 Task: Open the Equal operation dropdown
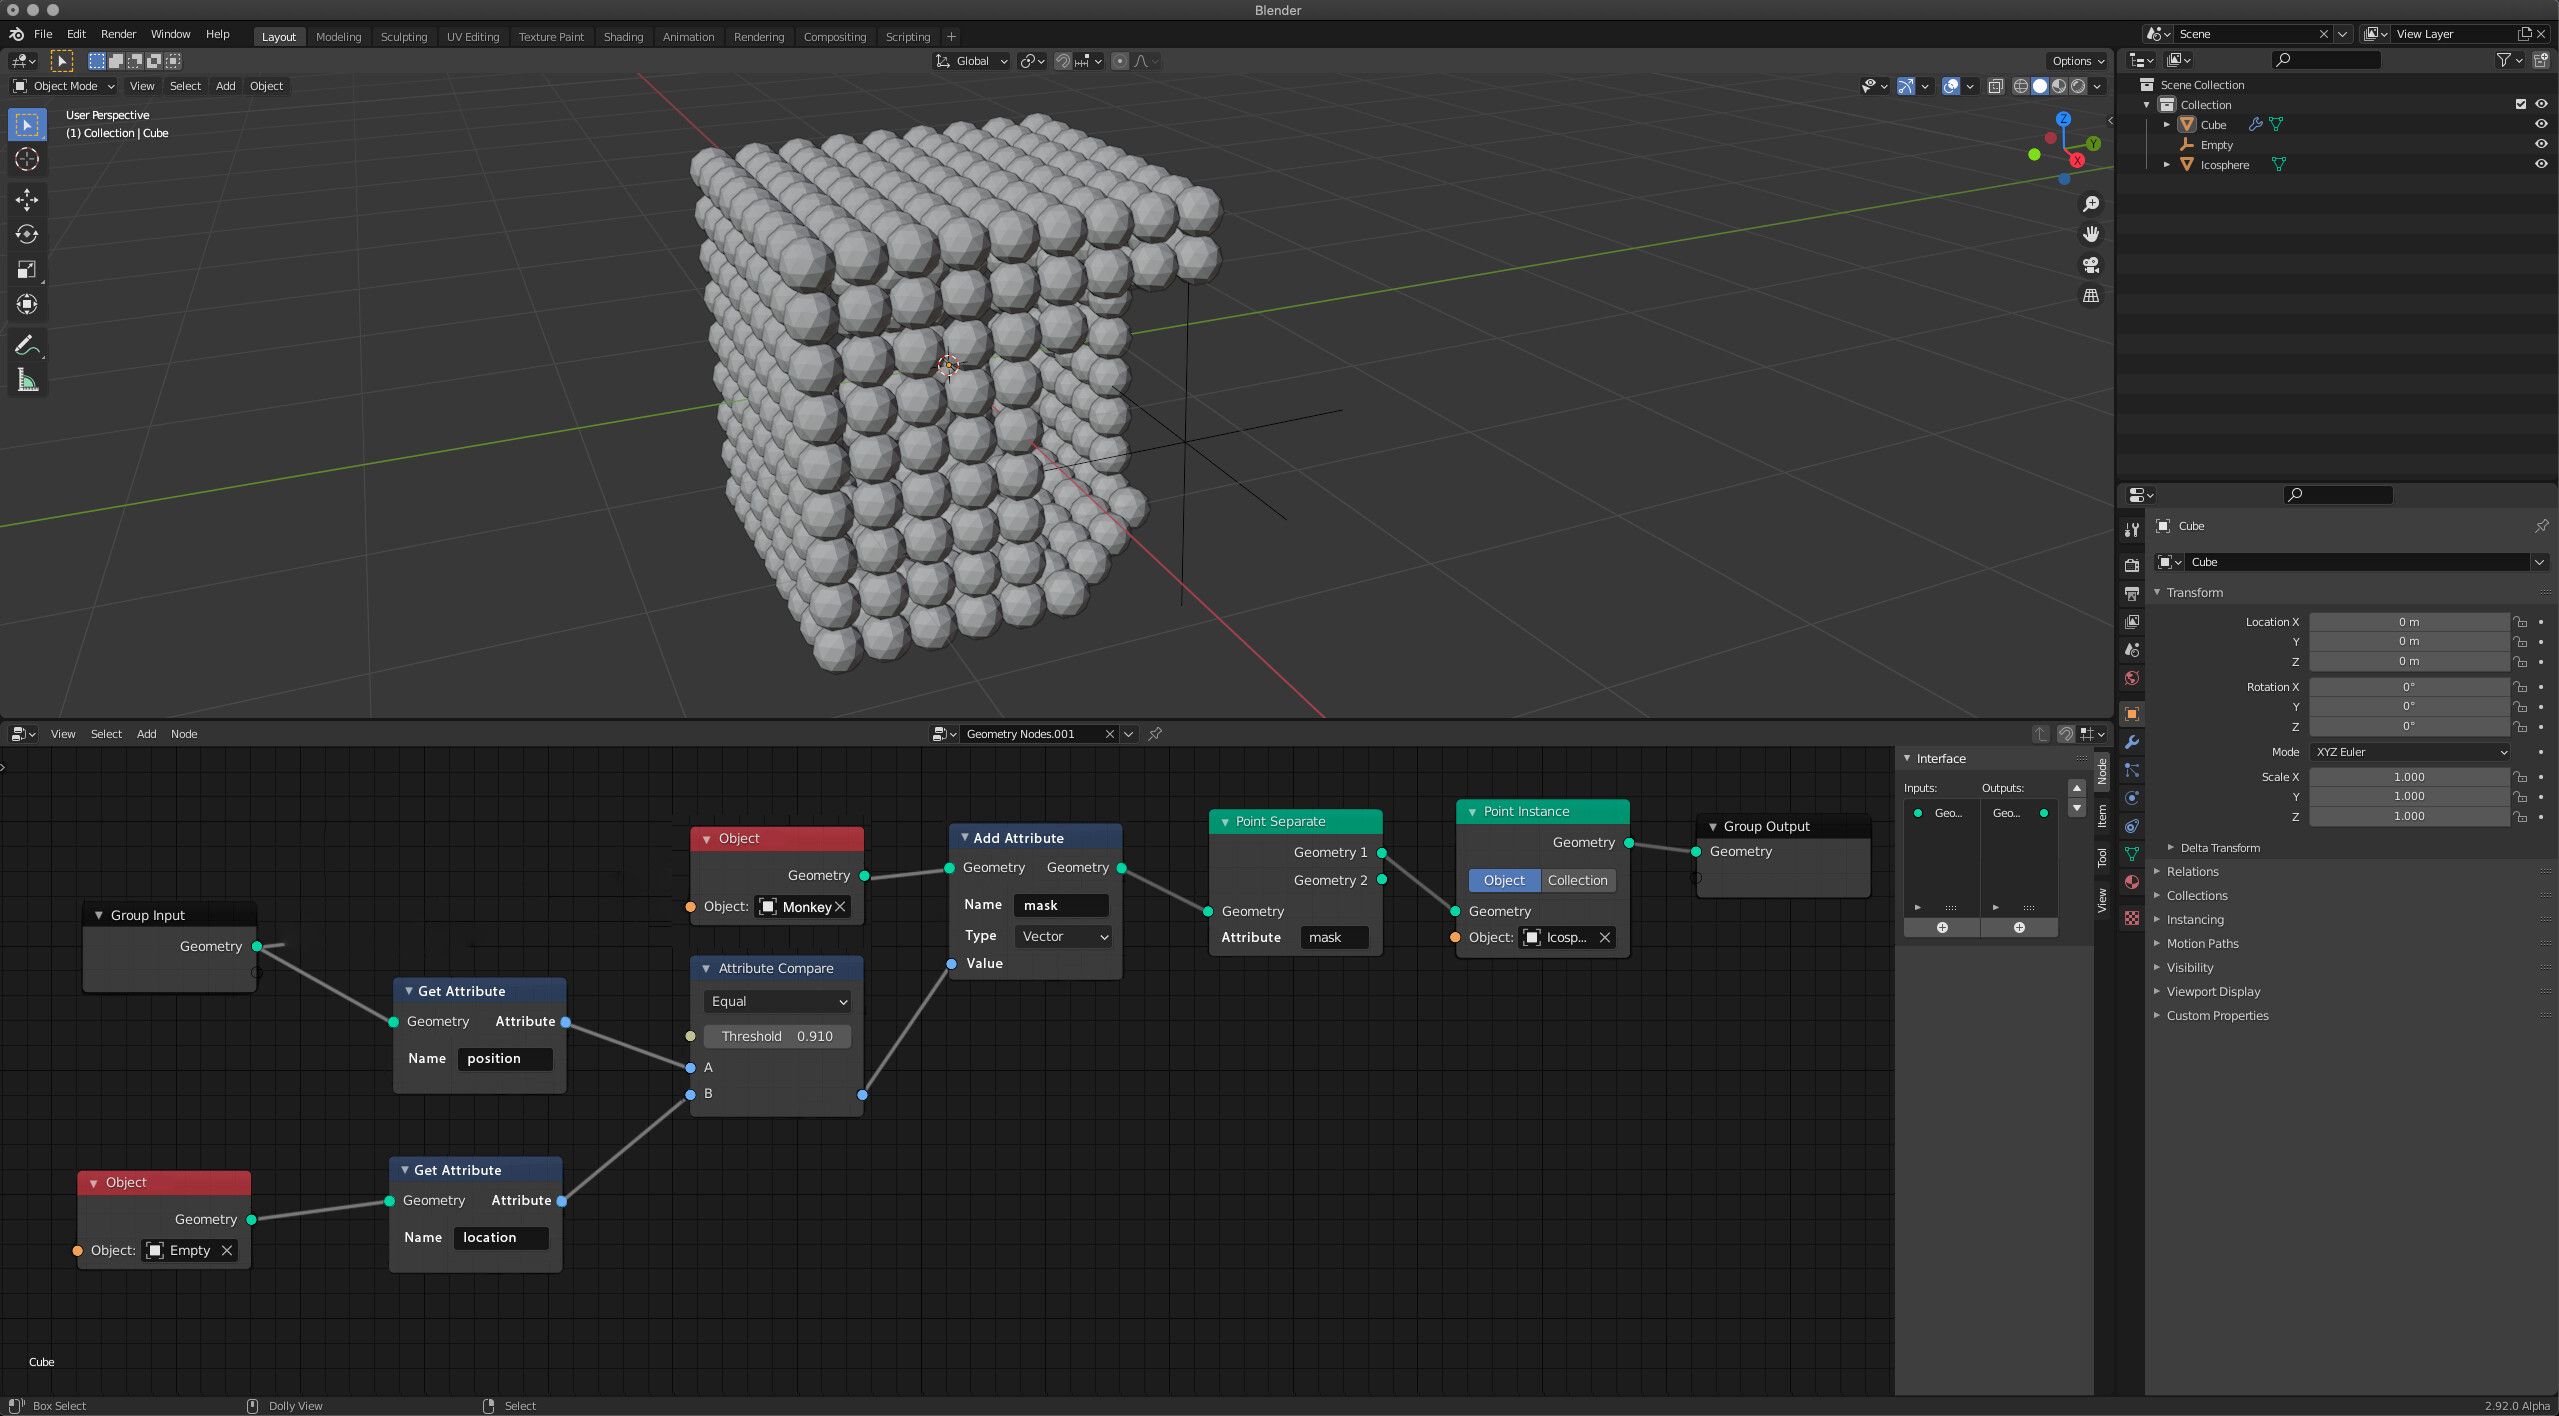pos(777,1001)
